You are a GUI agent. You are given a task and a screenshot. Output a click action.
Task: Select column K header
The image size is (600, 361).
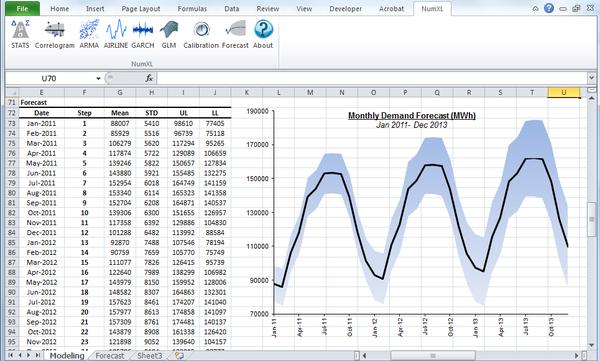click(246, 92)
